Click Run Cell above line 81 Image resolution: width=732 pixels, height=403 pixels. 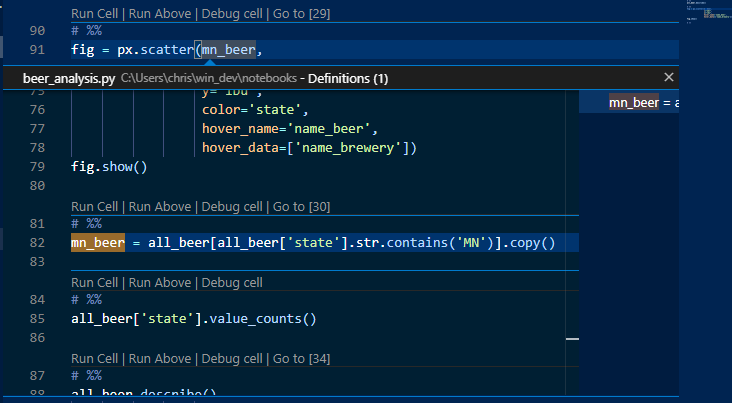point(95,206)
